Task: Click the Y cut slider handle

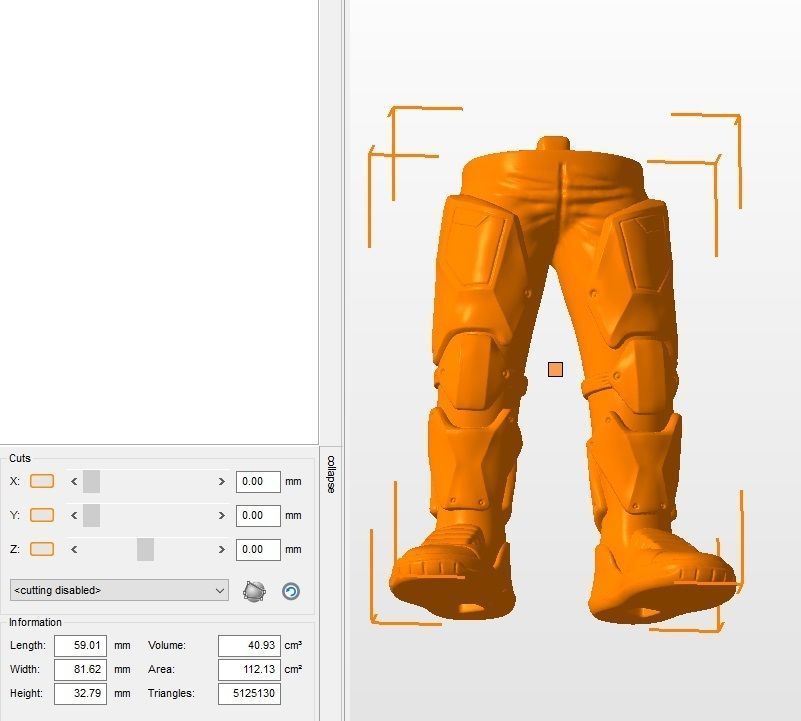Action: click(91, 515)
